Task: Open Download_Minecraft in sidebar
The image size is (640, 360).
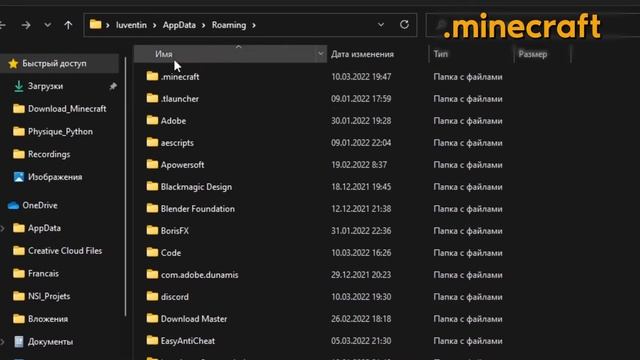Action: click(67, 109)
